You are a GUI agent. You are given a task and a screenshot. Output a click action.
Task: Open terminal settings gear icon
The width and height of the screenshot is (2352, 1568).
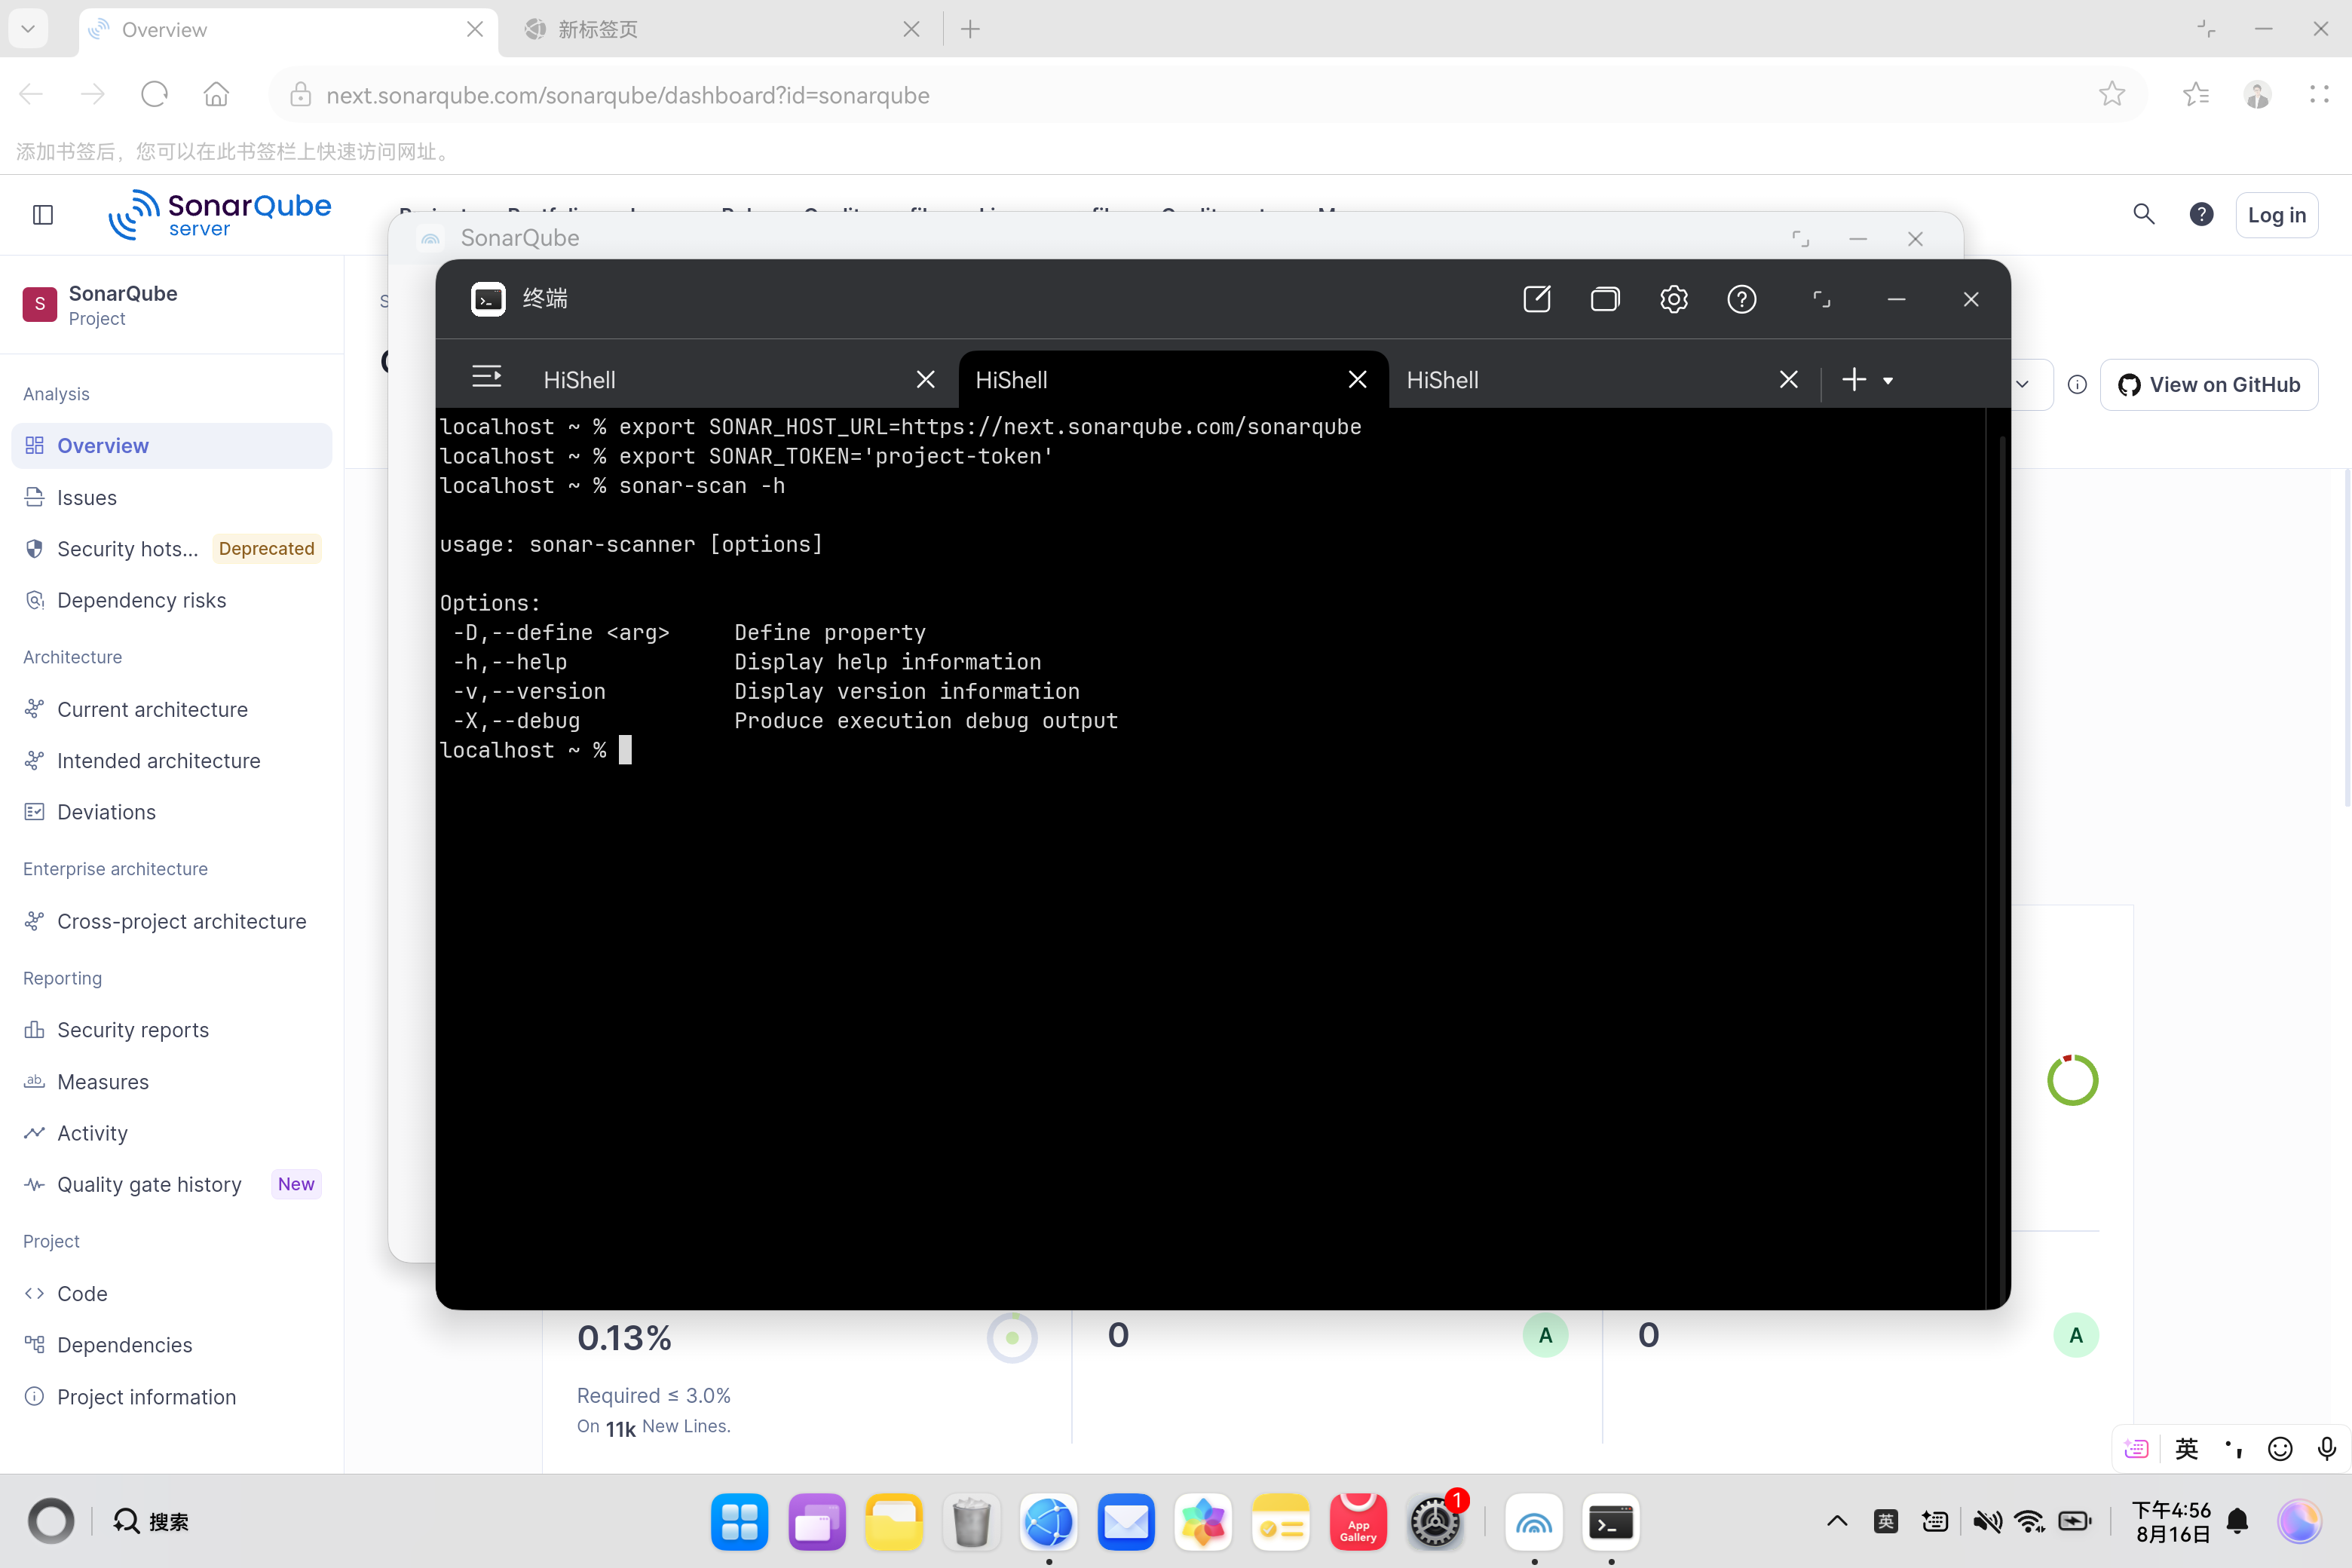[1674, 299]
